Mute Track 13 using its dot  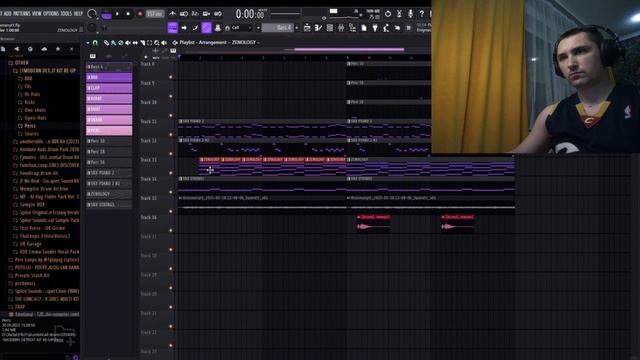pos(171,173)
